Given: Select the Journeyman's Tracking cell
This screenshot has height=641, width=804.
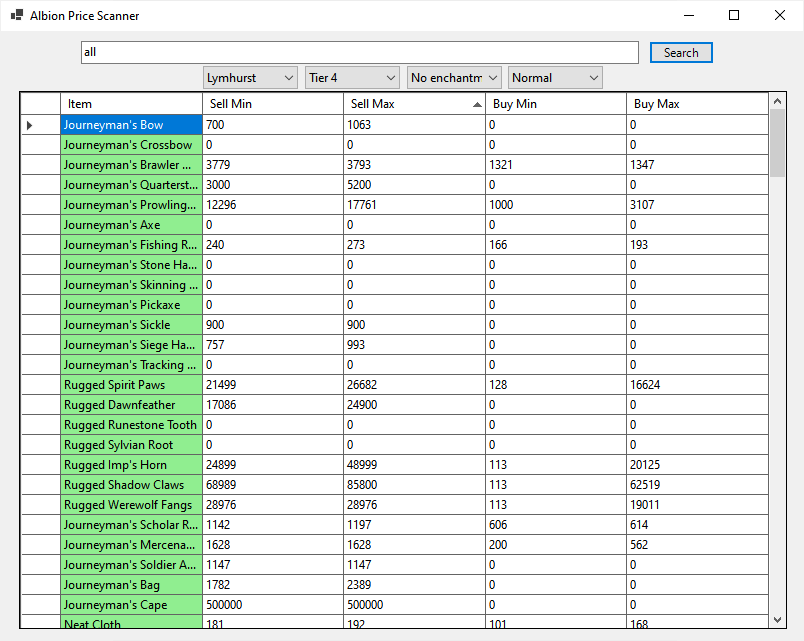Looking at the screenshot, I should coord(132,365).
